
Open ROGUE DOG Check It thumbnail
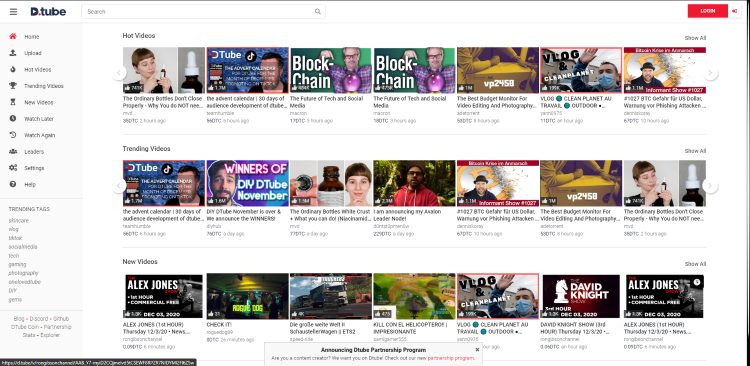[x=247, y=296]
